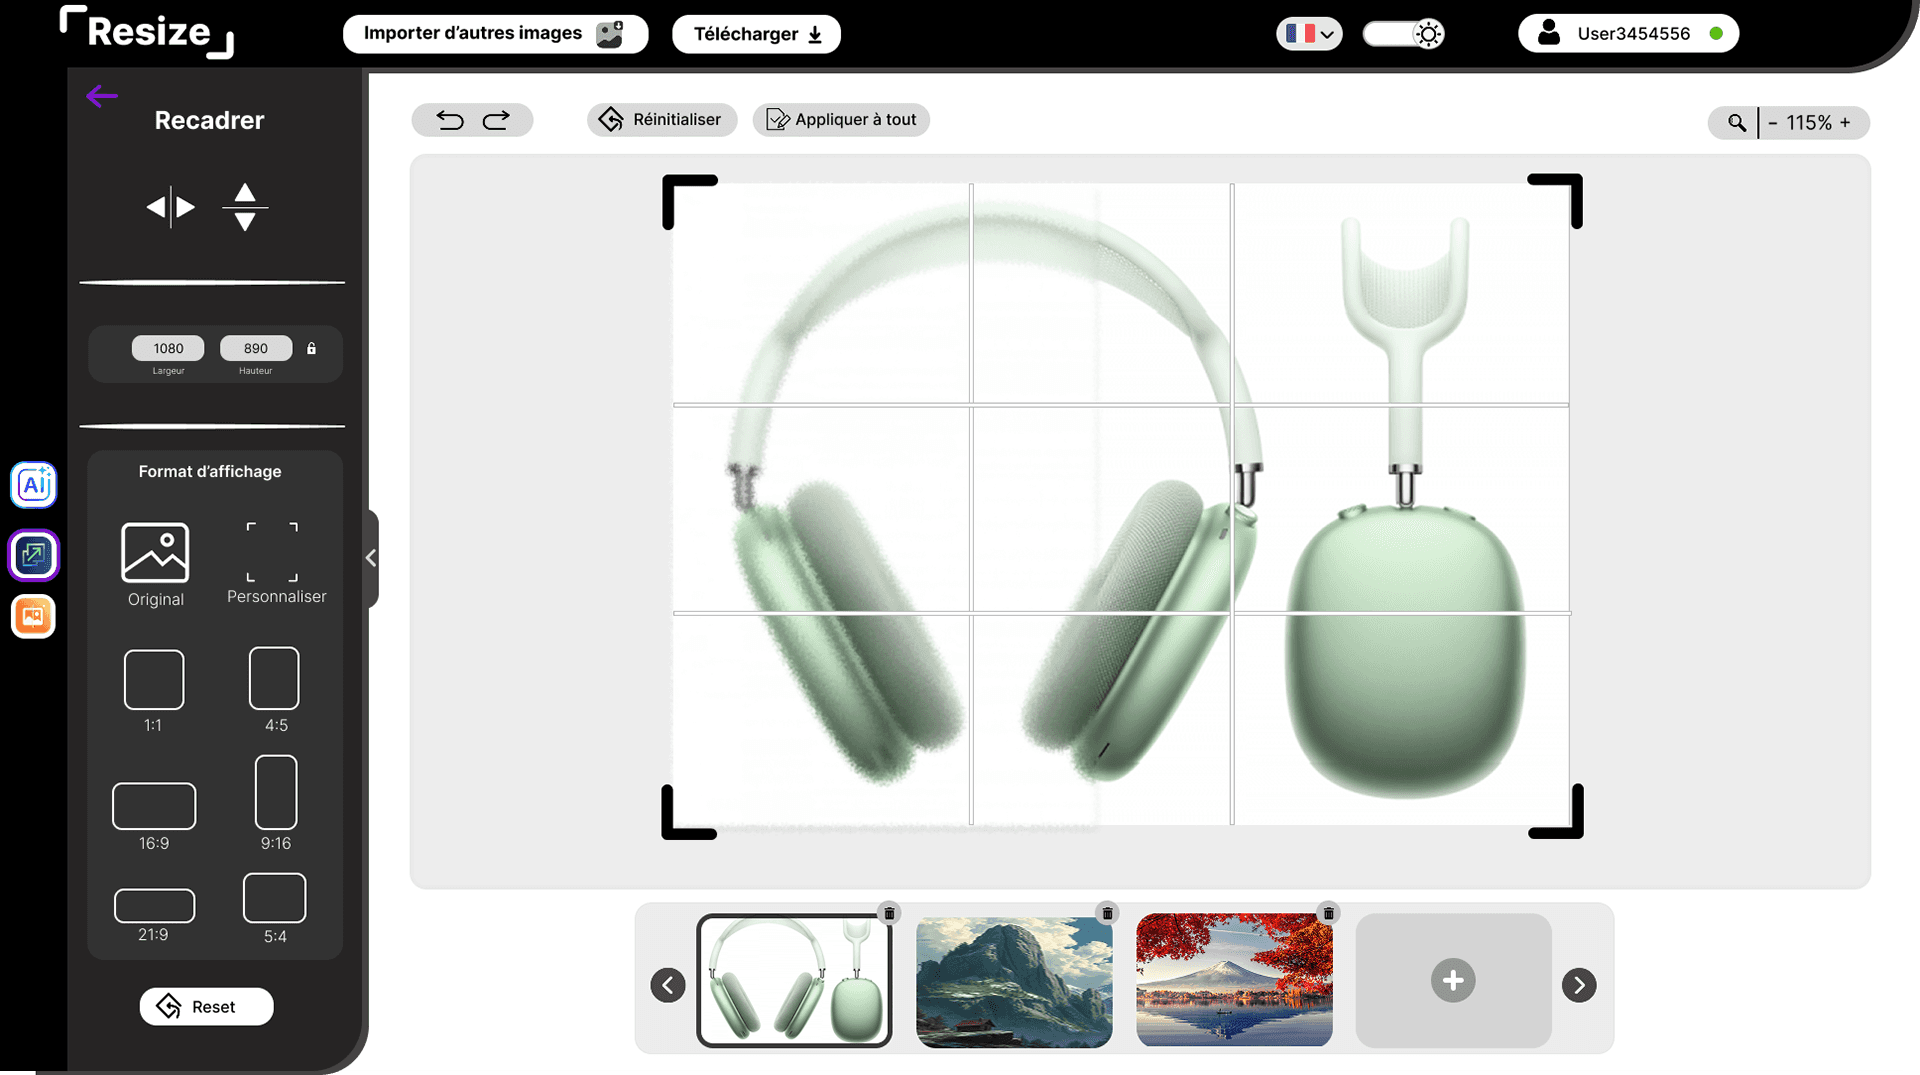Click the purple back arrow

(x=102, y=96)
